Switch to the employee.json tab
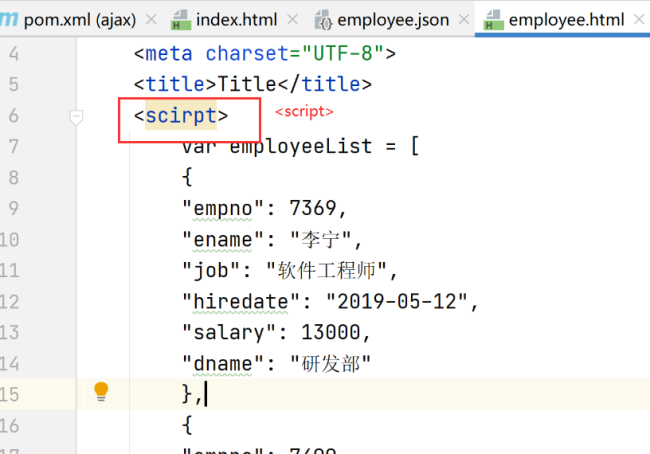Viewport: 650px width, 454px height. pos(393,20)
